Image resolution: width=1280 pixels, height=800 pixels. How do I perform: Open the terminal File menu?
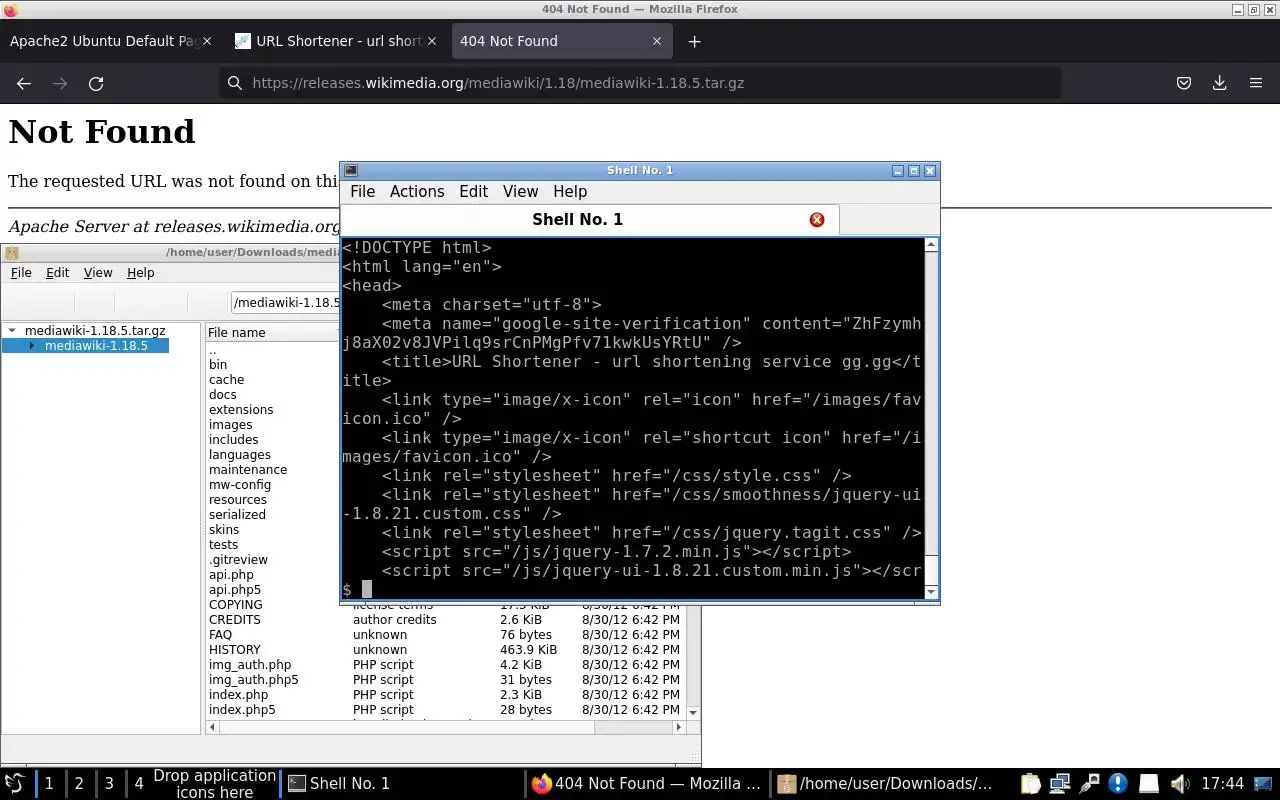[363, 191]
